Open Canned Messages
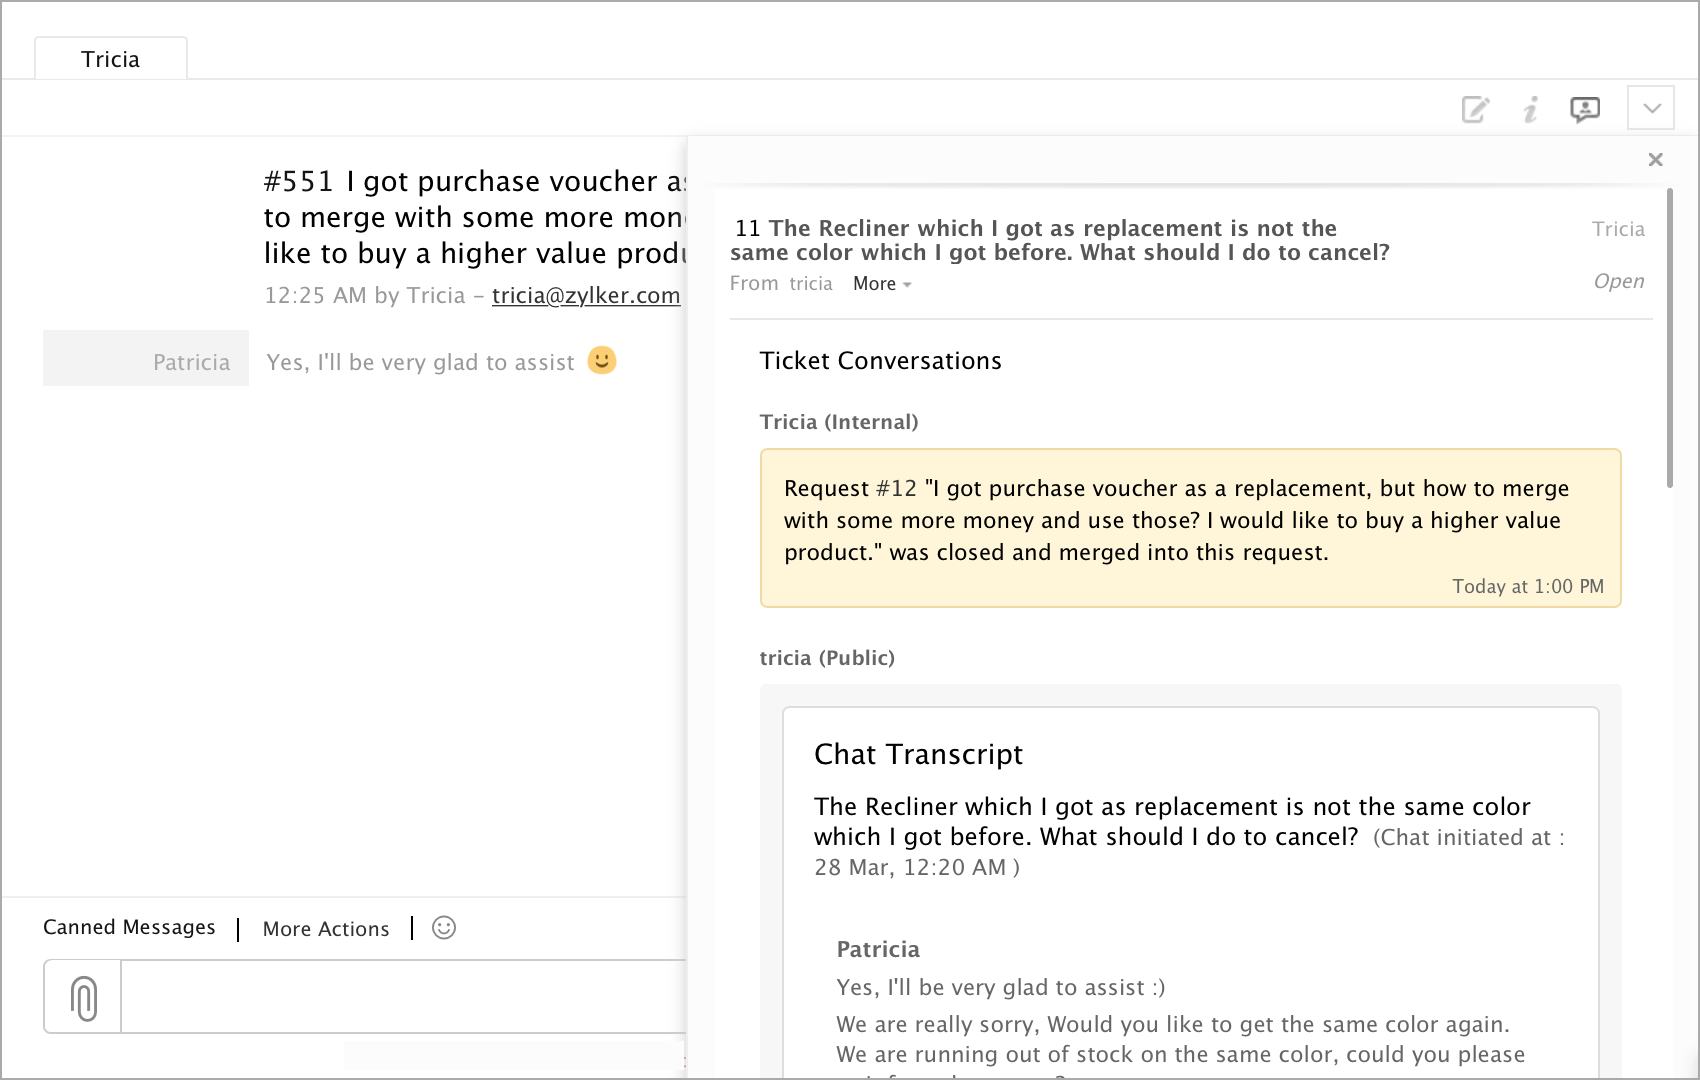The image size is (1700, 1080). pos(129,927)
